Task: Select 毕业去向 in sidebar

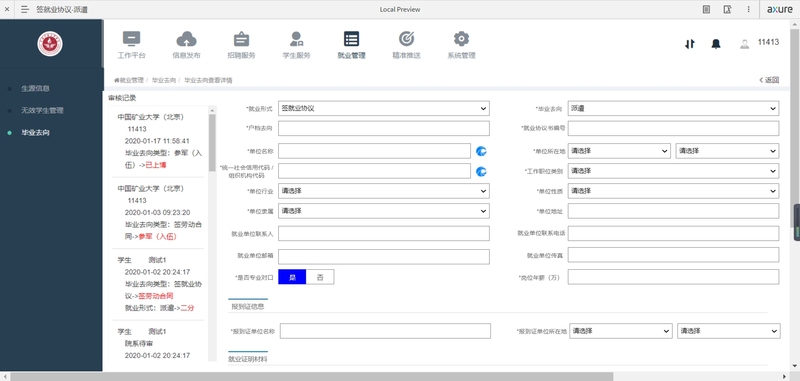Action: 35,133
